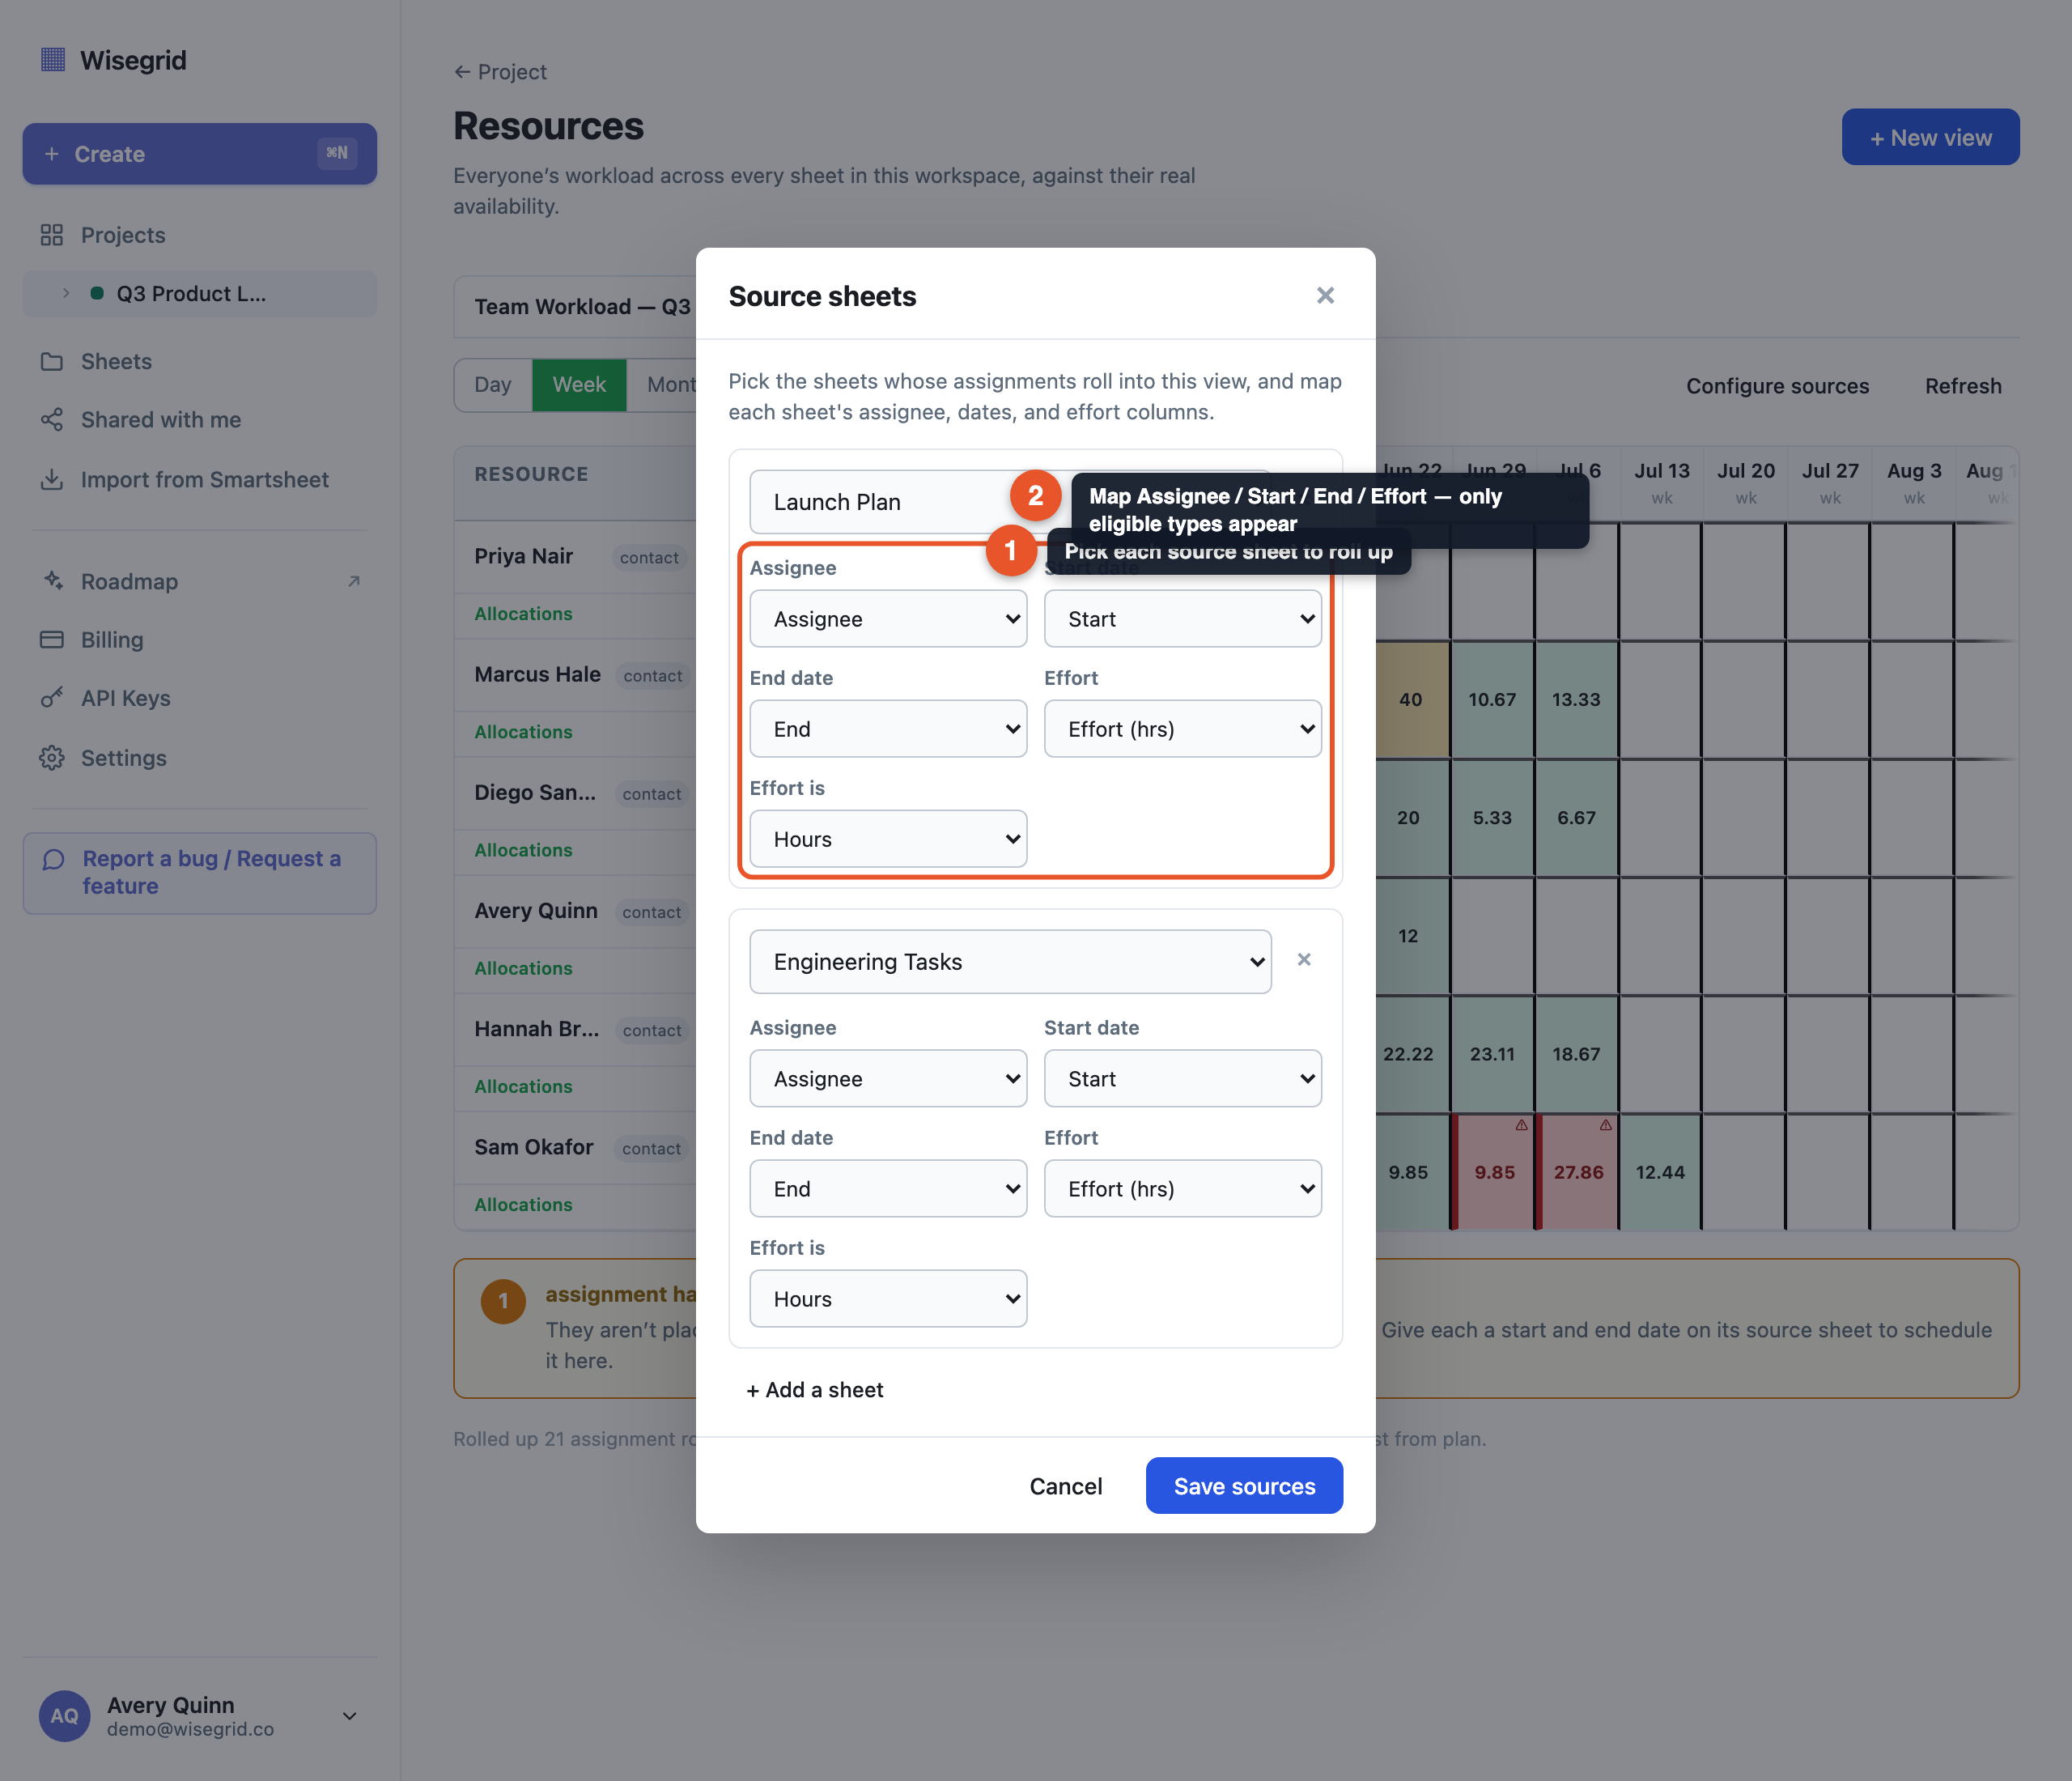
Task: Expand the Q3 Product L... project tree item
Action: pos(66,293)
